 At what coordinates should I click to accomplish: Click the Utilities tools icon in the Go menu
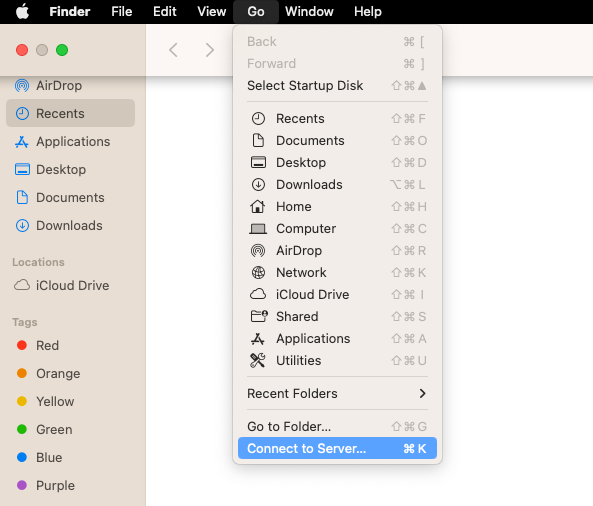click(258, 360)
